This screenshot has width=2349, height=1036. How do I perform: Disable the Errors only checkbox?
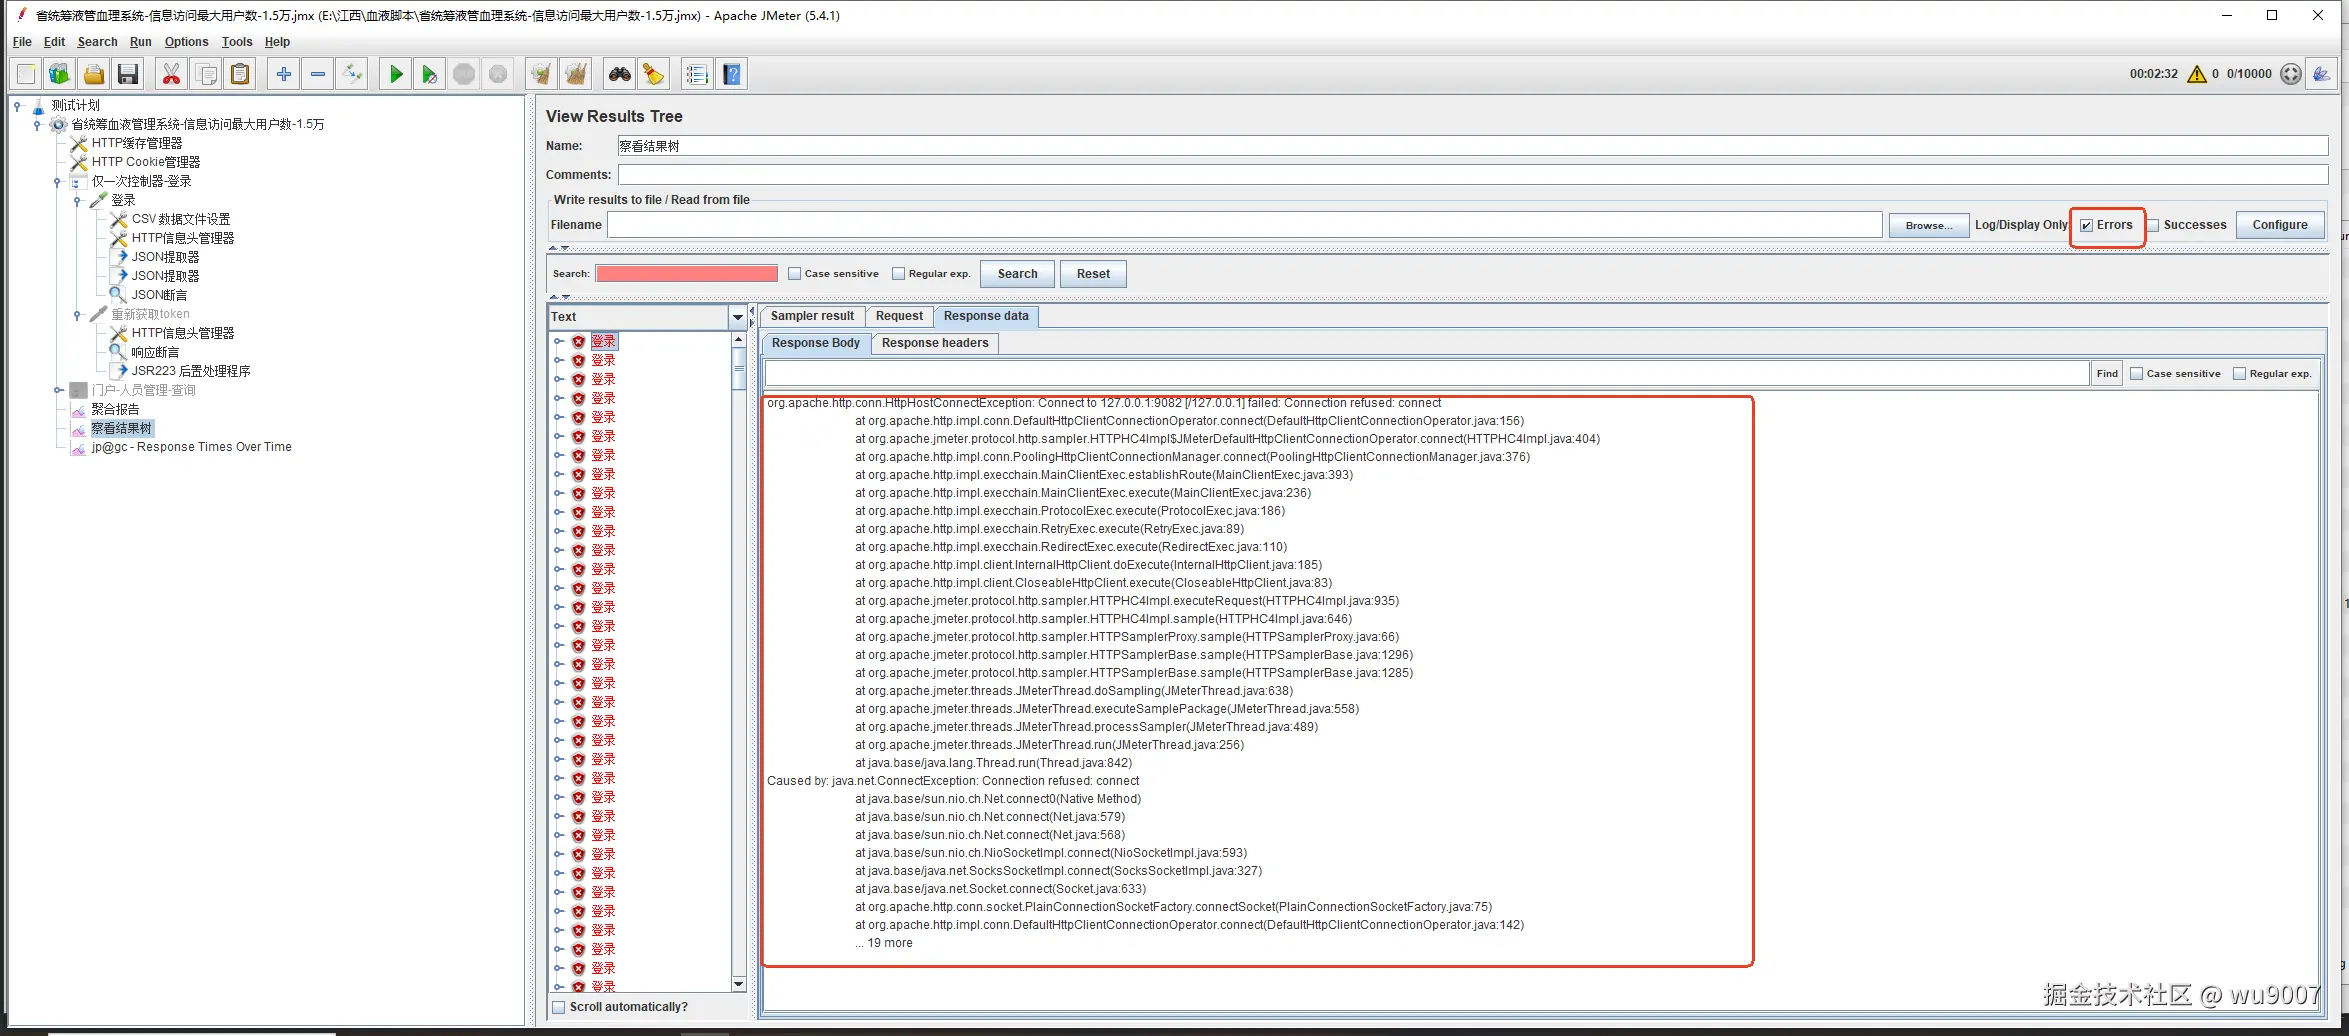pyautogui.click(x=2086, y=226)
